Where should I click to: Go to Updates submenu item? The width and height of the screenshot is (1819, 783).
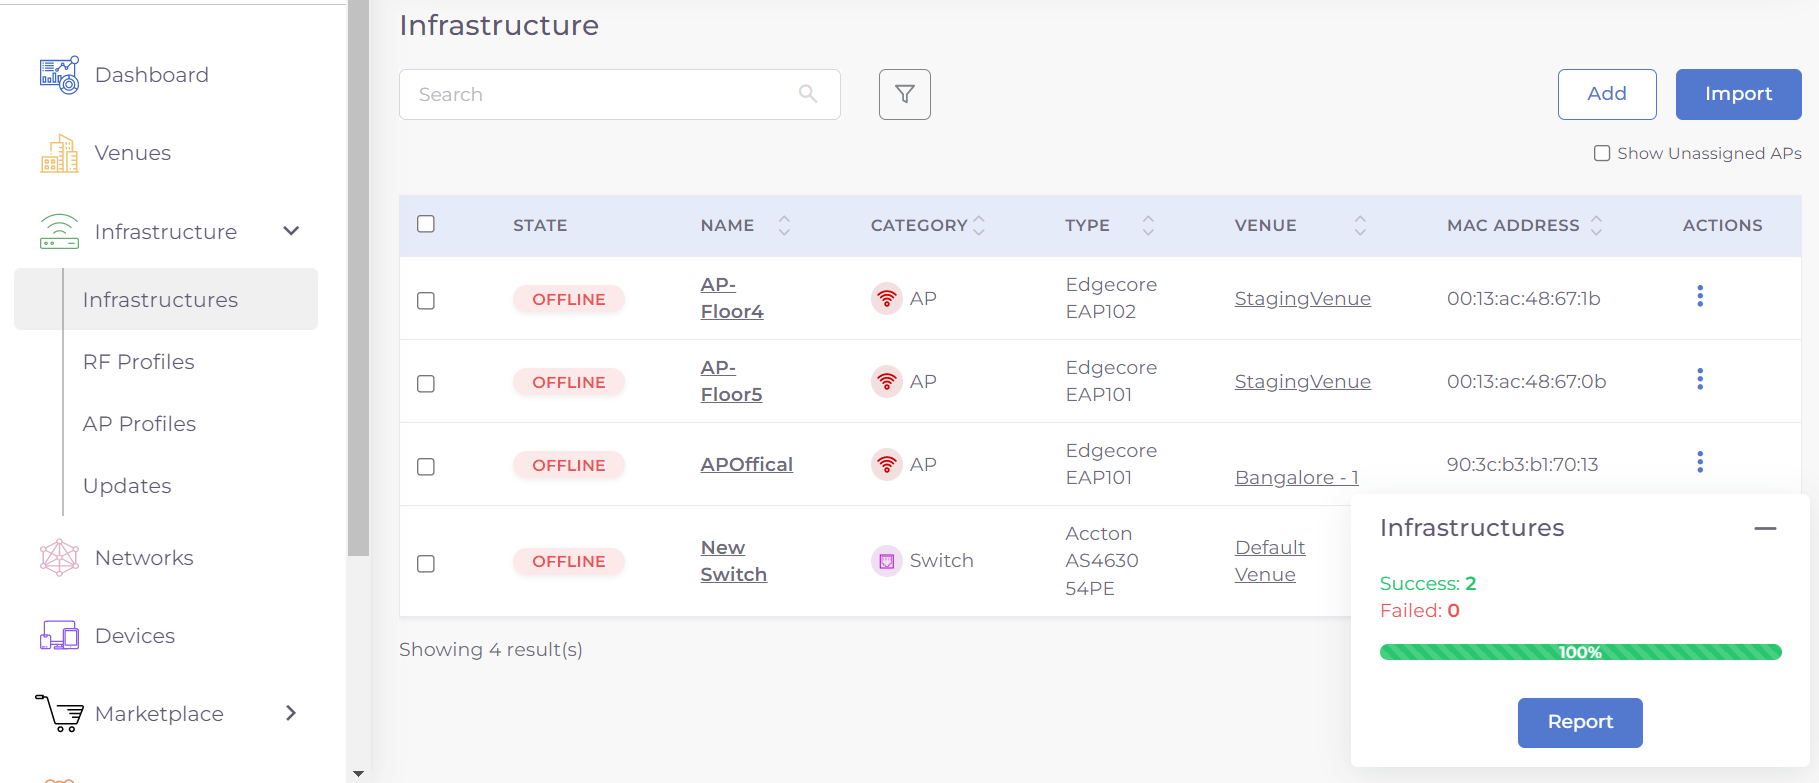pyautogui.click(x=127, y=486)
